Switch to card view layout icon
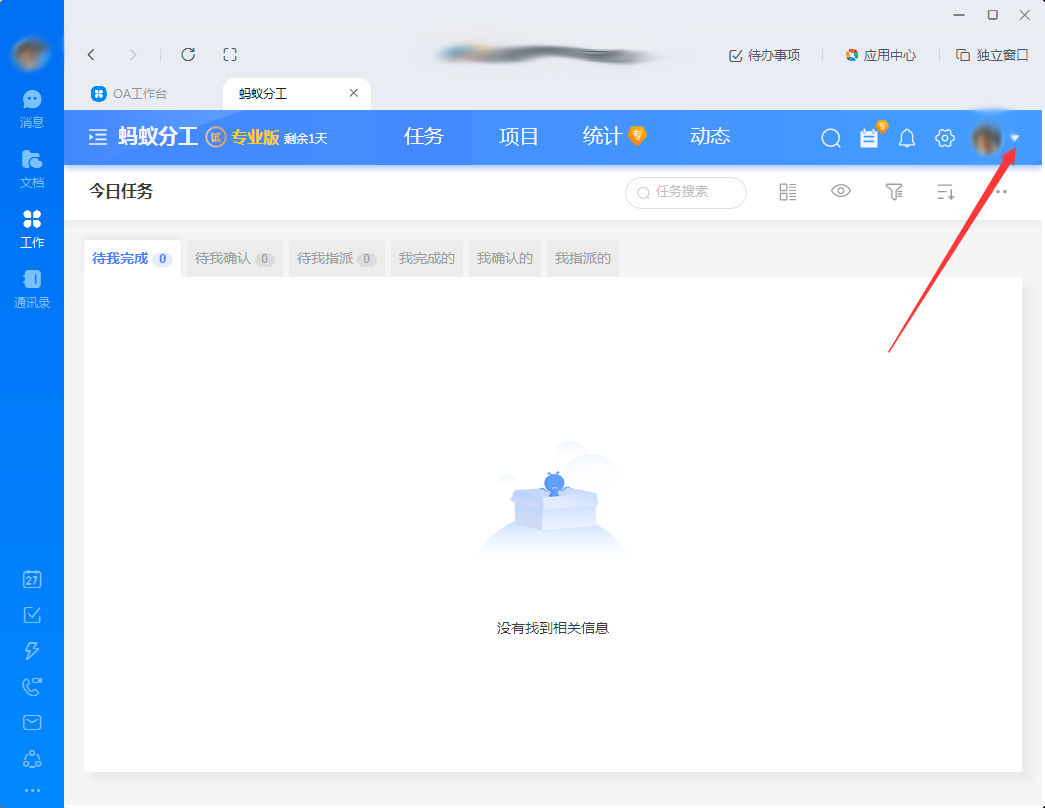This screenshot has height=808, width=1045. [x=787, y=190]
